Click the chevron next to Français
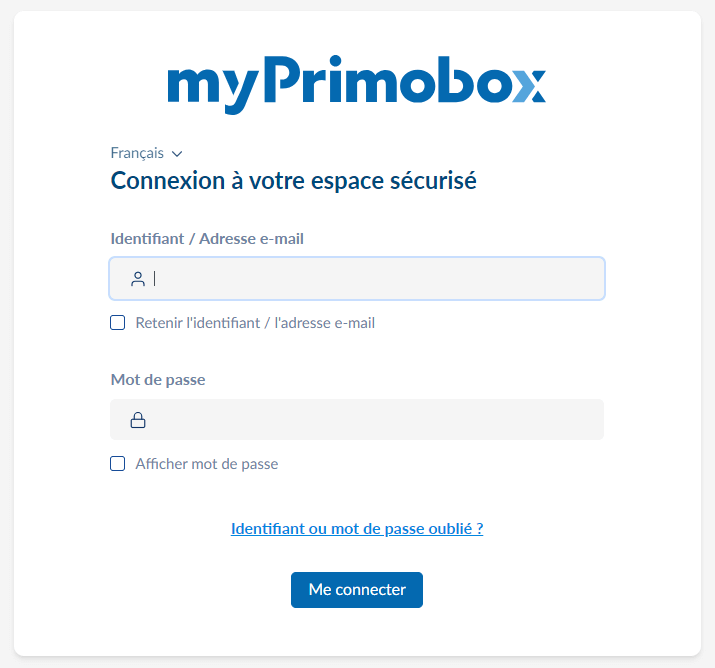 coord(177,154)
